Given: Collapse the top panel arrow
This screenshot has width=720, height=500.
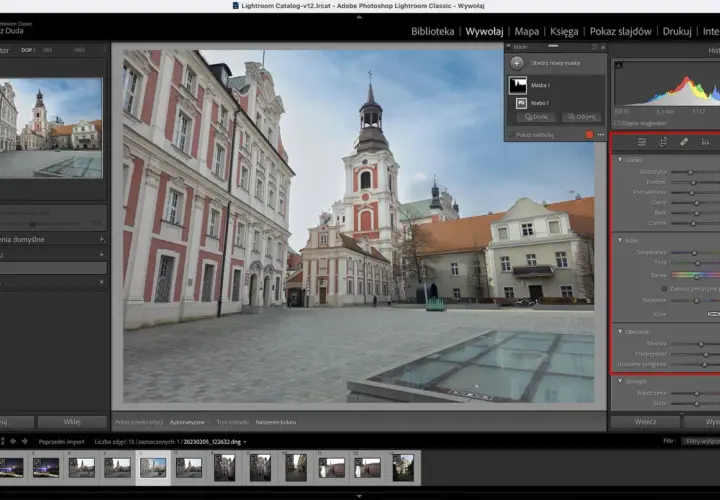Looking at the screenshot, I should click(x=359, y=17).
